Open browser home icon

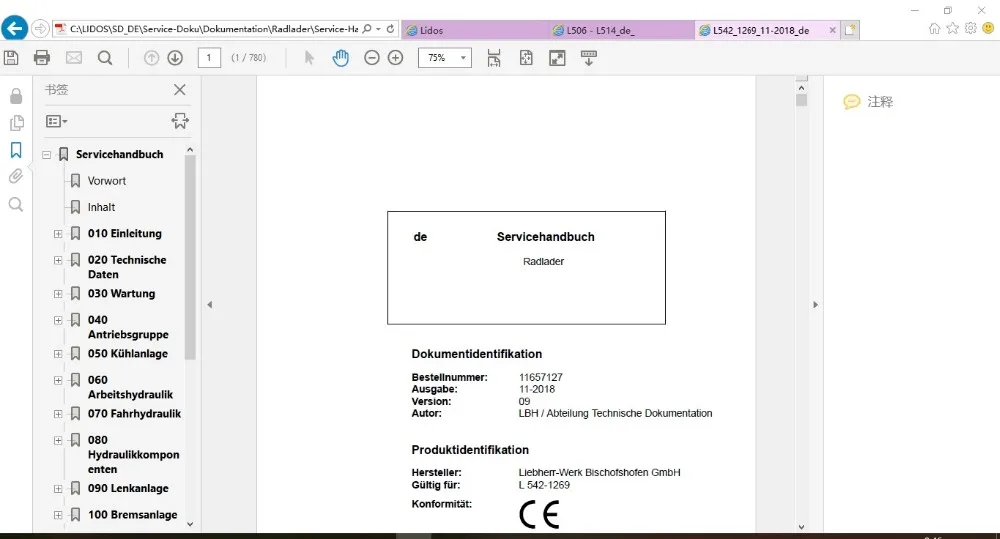coord(934,29)
